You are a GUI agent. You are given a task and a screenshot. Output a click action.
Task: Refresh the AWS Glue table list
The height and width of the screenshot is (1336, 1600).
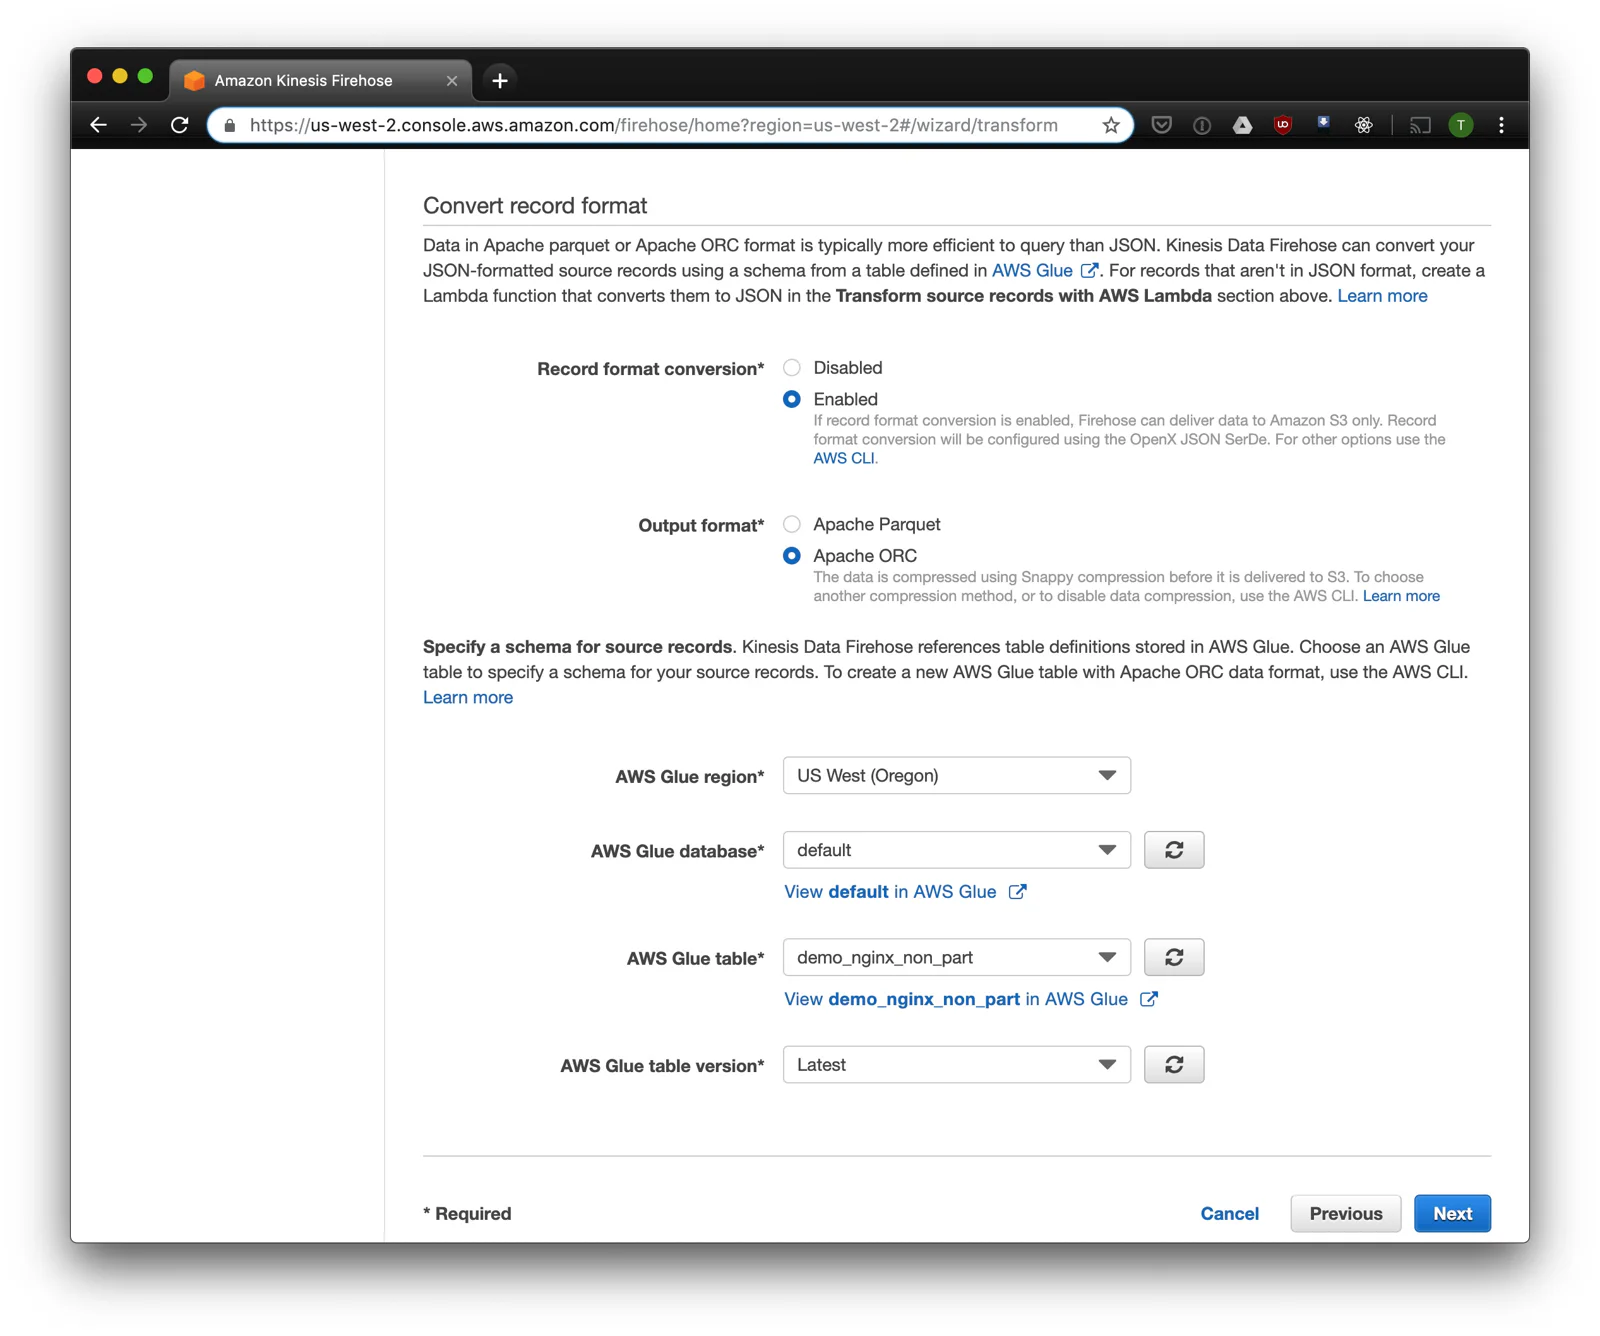point(1174,957)
